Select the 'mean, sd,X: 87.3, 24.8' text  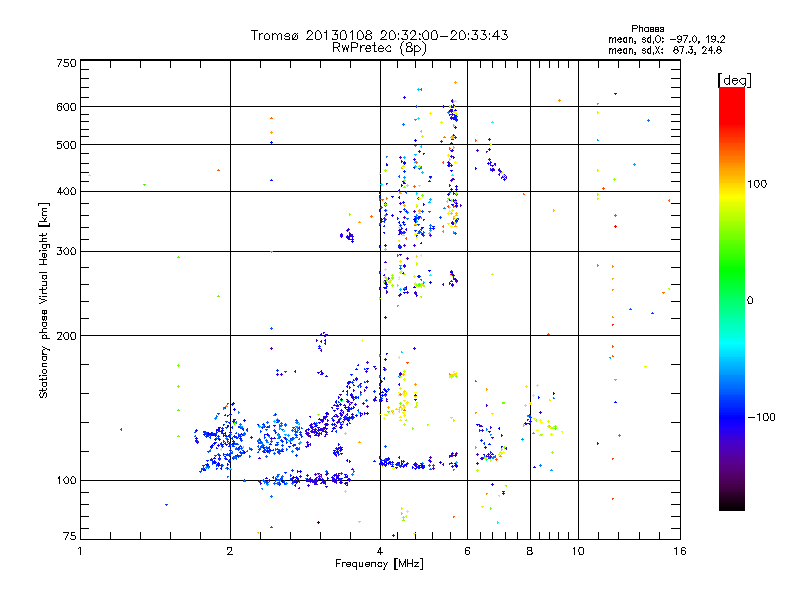pyautogui.click(x=665, y=51)
